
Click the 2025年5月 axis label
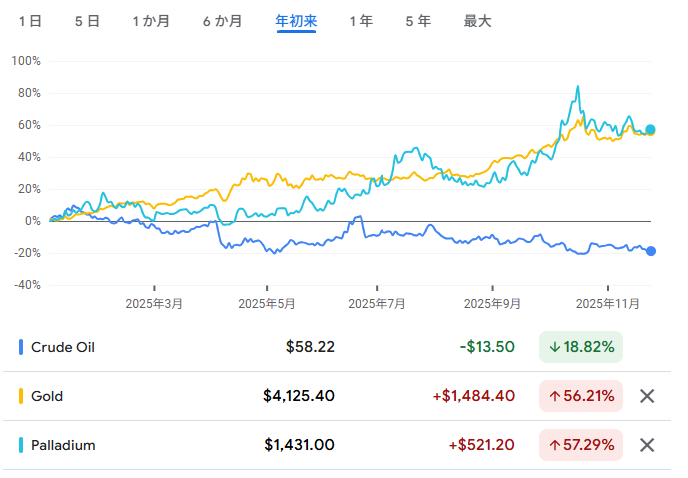[267, 304]
